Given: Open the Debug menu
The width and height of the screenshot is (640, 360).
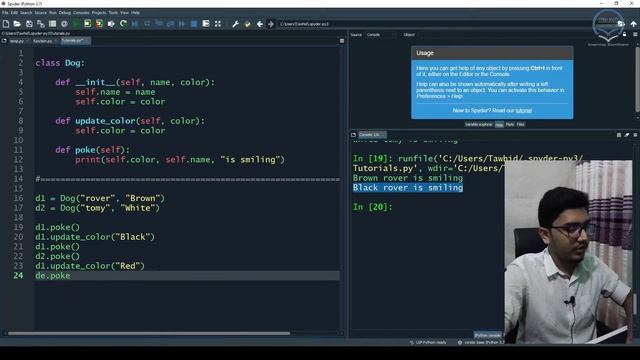Looking at the screenshot, I should [x=64, y=13].
